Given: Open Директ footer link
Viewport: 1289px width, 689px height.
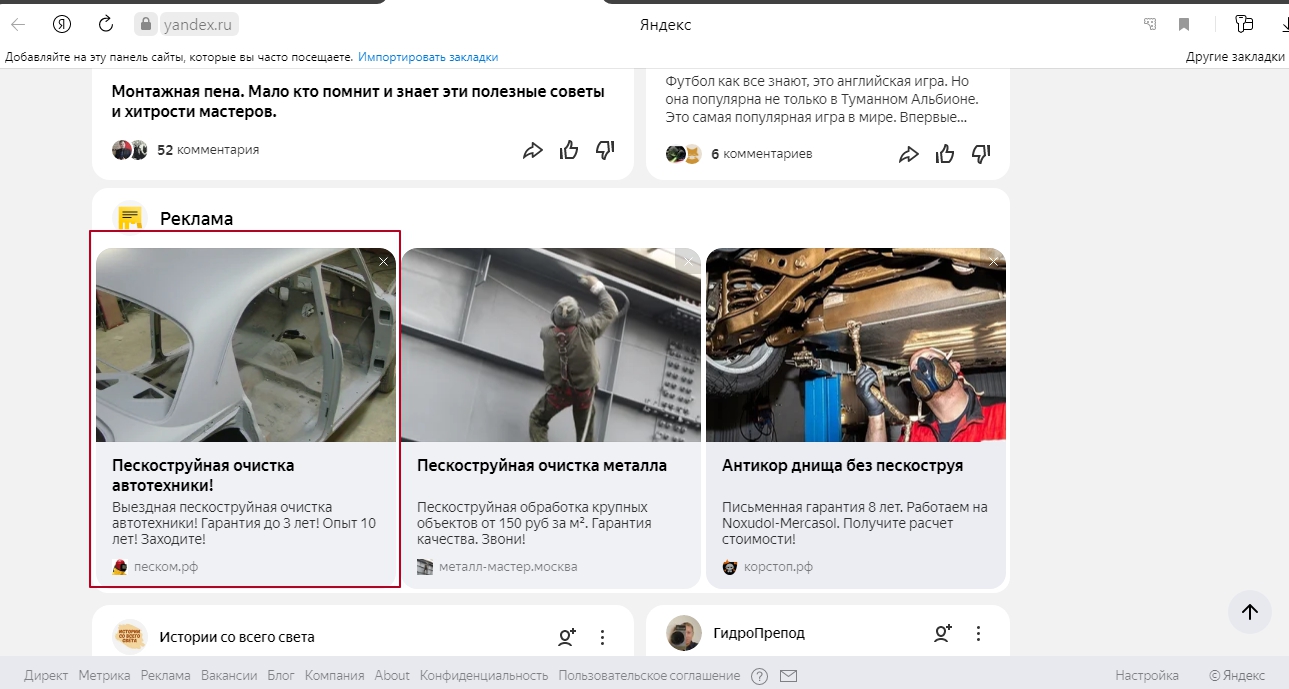Looking at the screenshot, I should coord(46,676).
